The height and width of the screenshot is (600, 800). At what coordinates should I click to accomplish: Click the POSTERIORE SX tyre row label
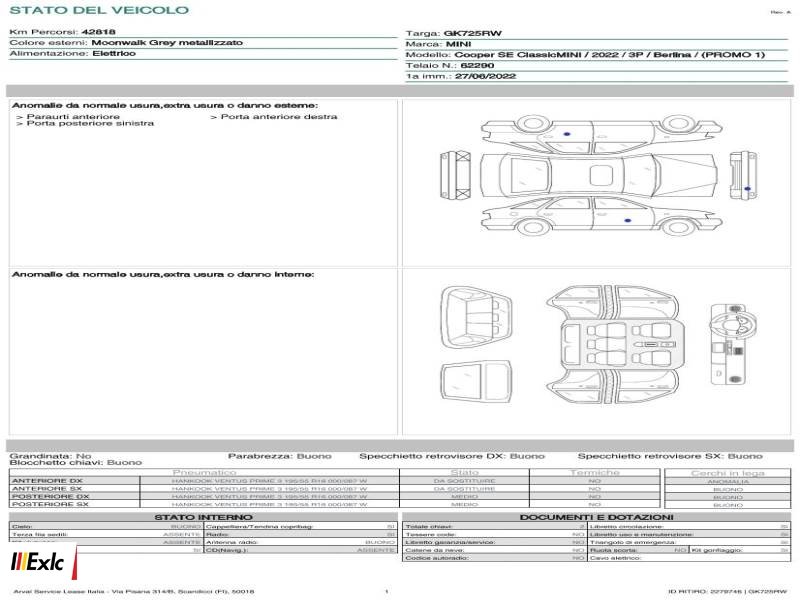point(50,504)
